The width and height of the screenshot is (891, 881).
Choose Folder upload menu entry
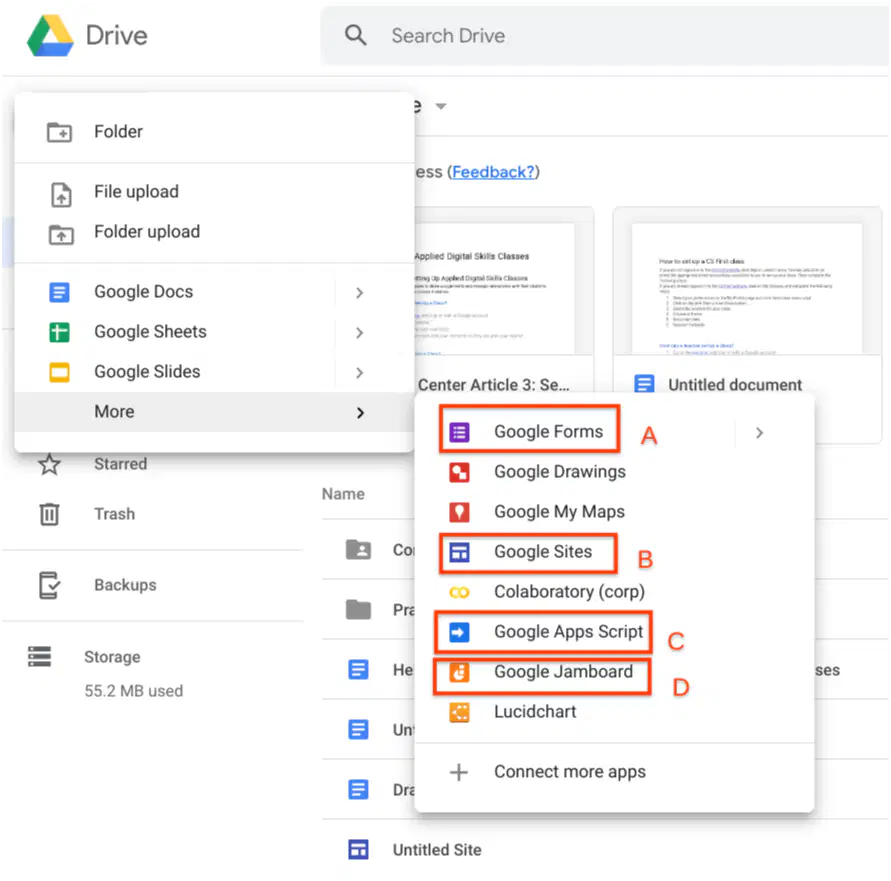coord(214,232)
